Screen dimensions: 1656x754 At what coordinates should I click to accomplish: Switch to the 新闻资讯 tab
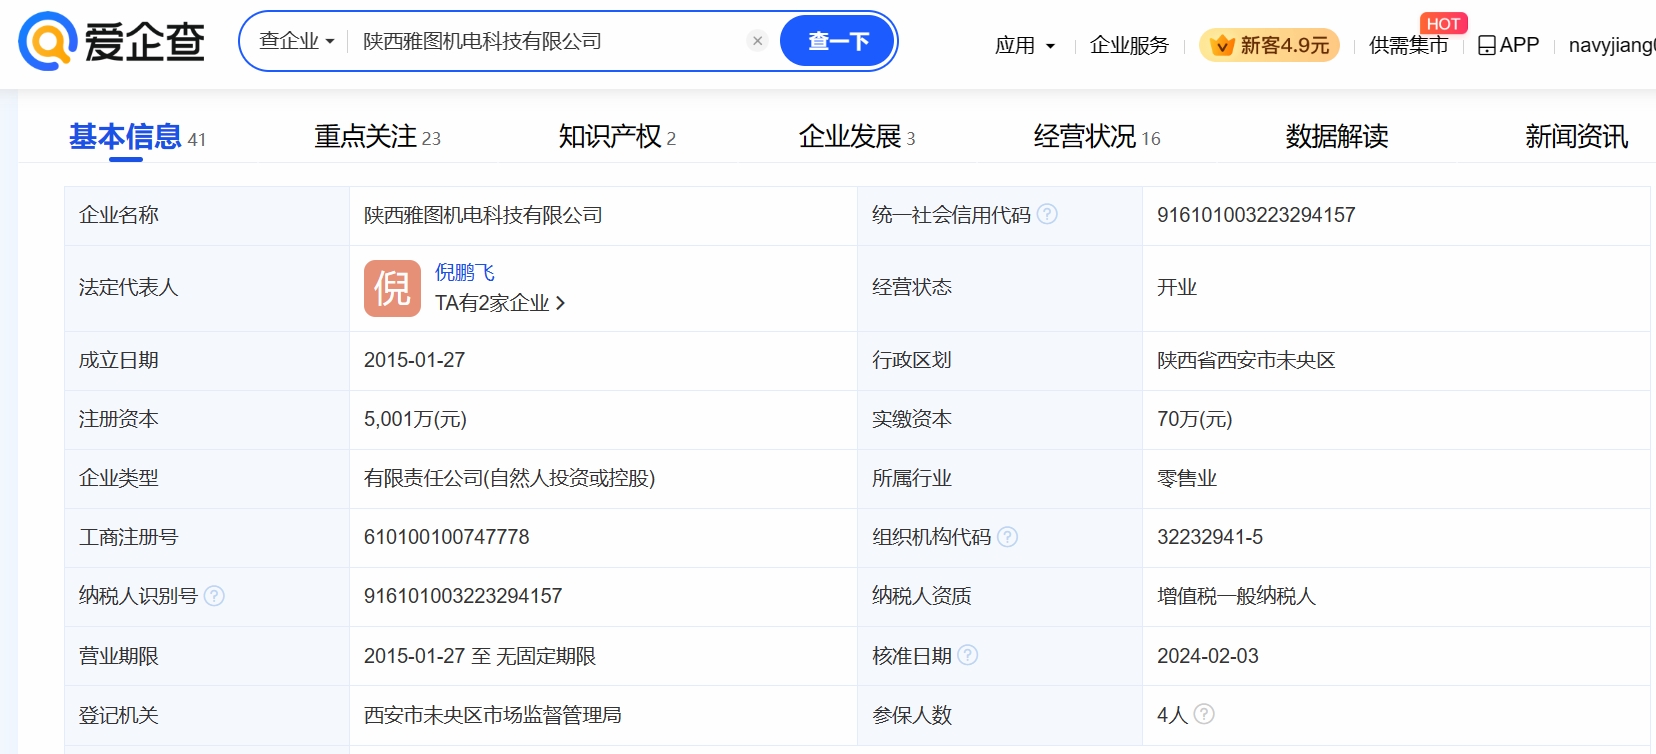click(1577, 137)
